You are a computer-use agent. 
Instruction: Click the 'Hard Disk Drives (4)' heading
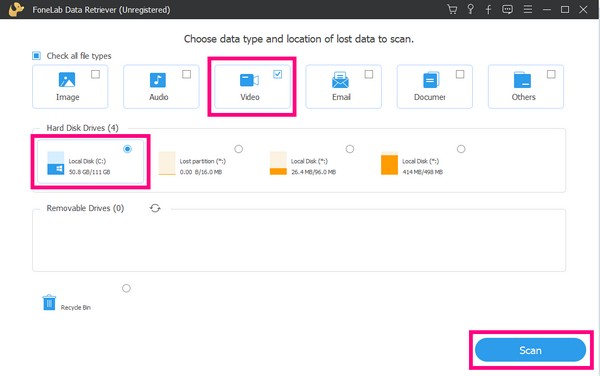[x=82, y=128]
